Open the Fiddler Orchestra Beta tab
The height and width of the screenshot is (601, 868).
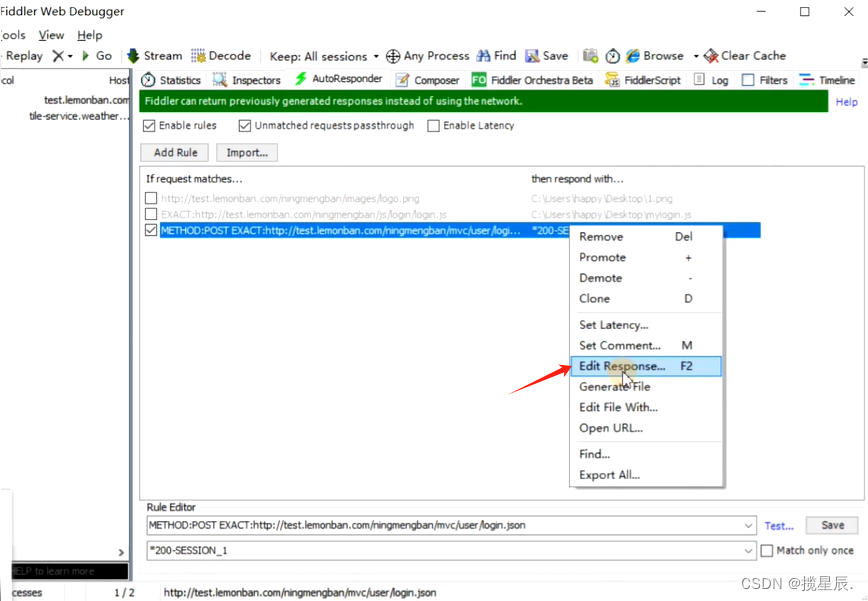[533, 80]
